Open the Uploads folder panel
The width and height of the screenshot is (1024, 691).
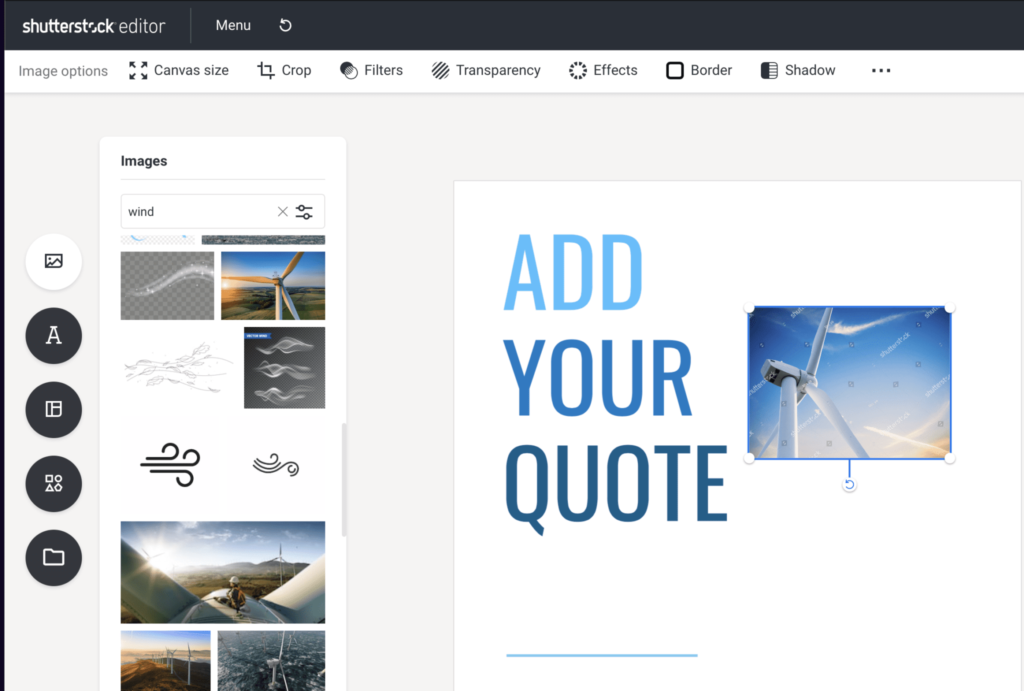tap(53, 557)
